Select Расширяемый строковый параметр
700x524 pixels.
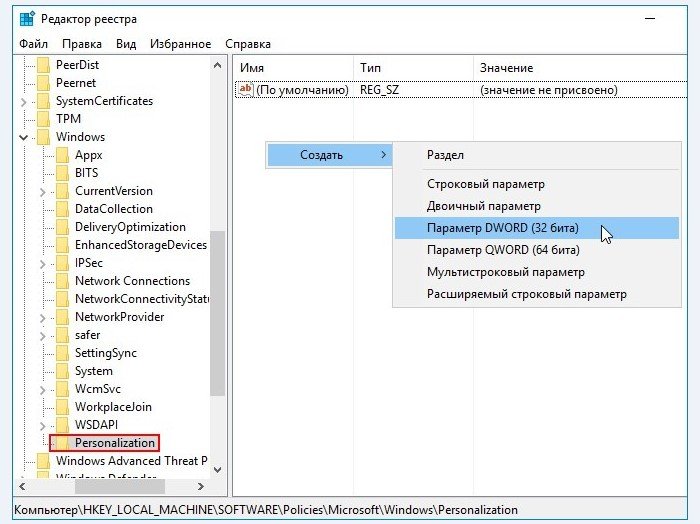537,294
